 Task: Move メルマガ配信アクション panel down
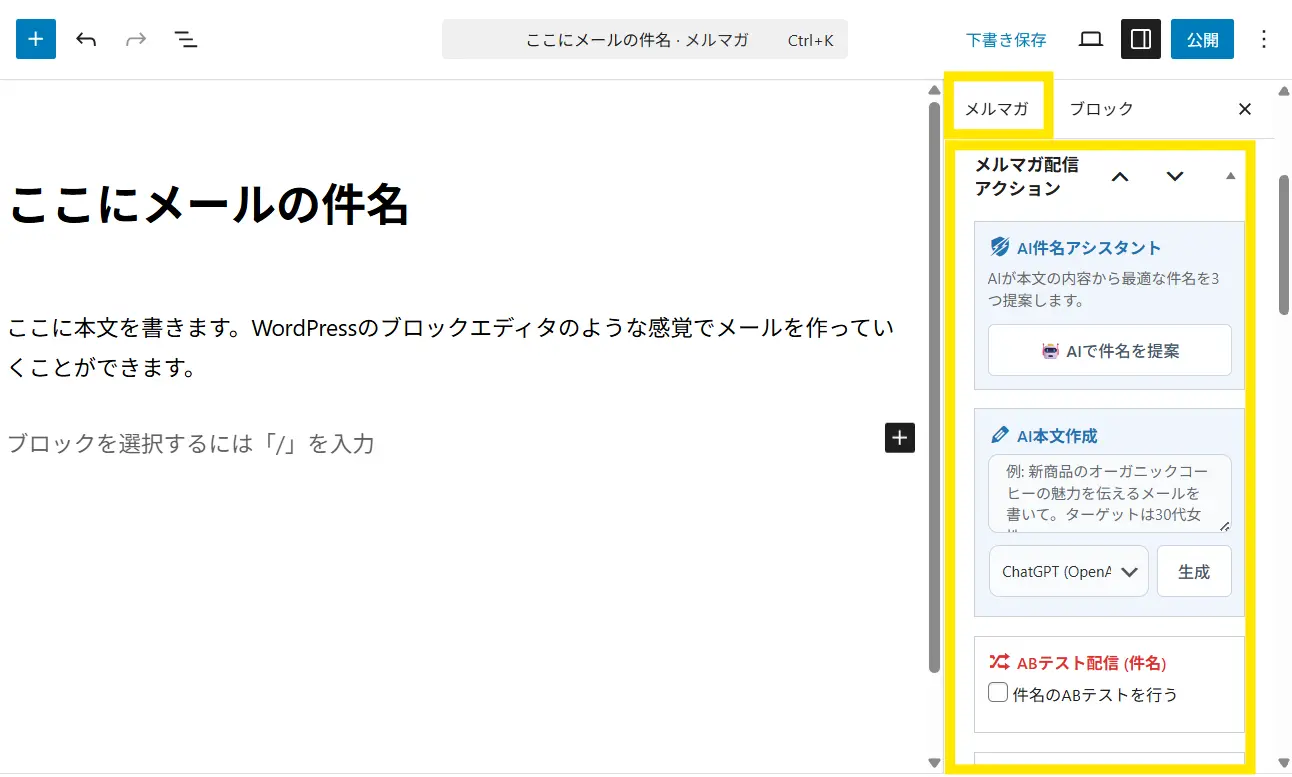coord(1175,177)
